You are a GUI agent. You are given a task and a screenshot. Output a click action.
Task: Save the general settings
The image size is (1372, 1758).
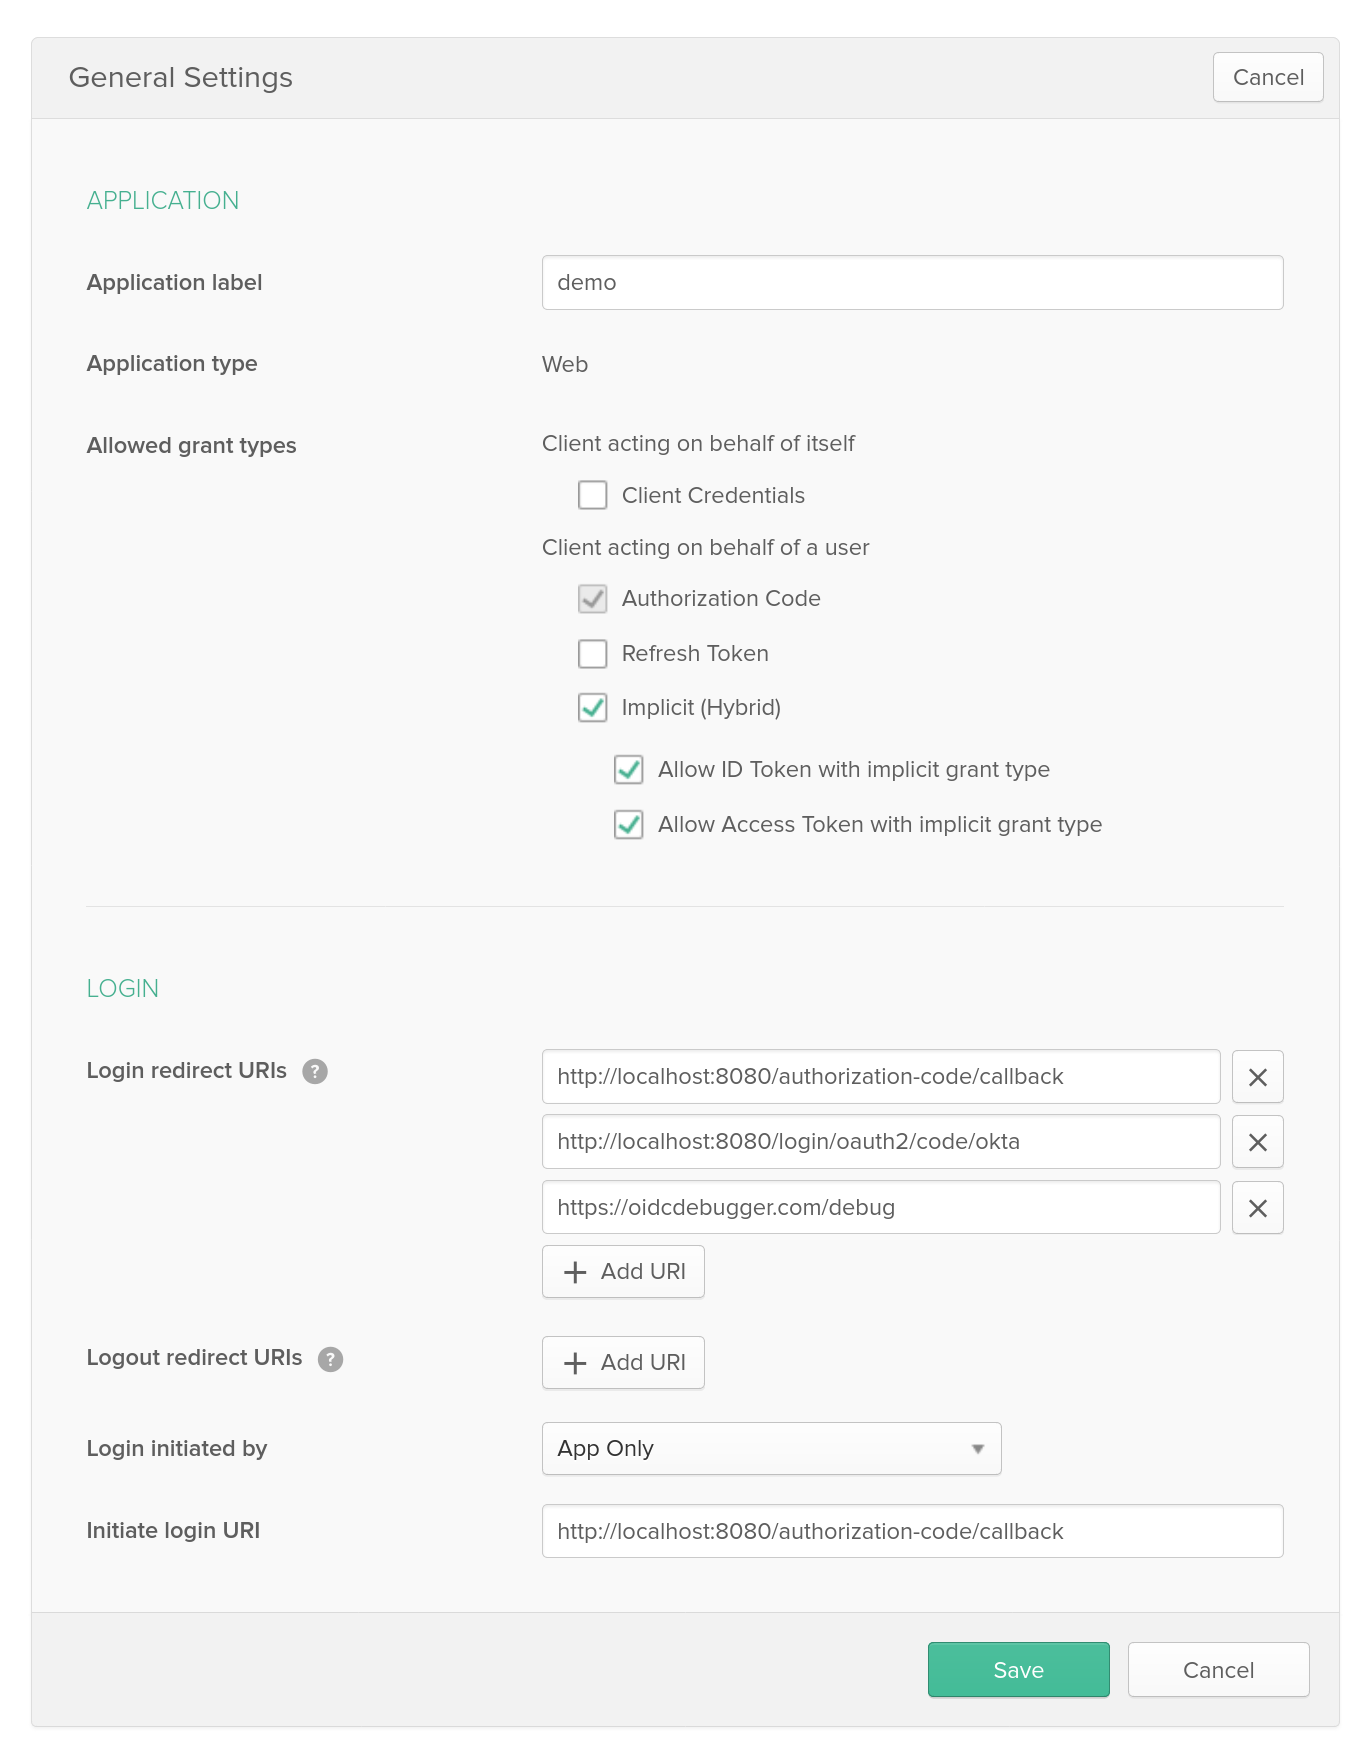pos(1018,1670)
